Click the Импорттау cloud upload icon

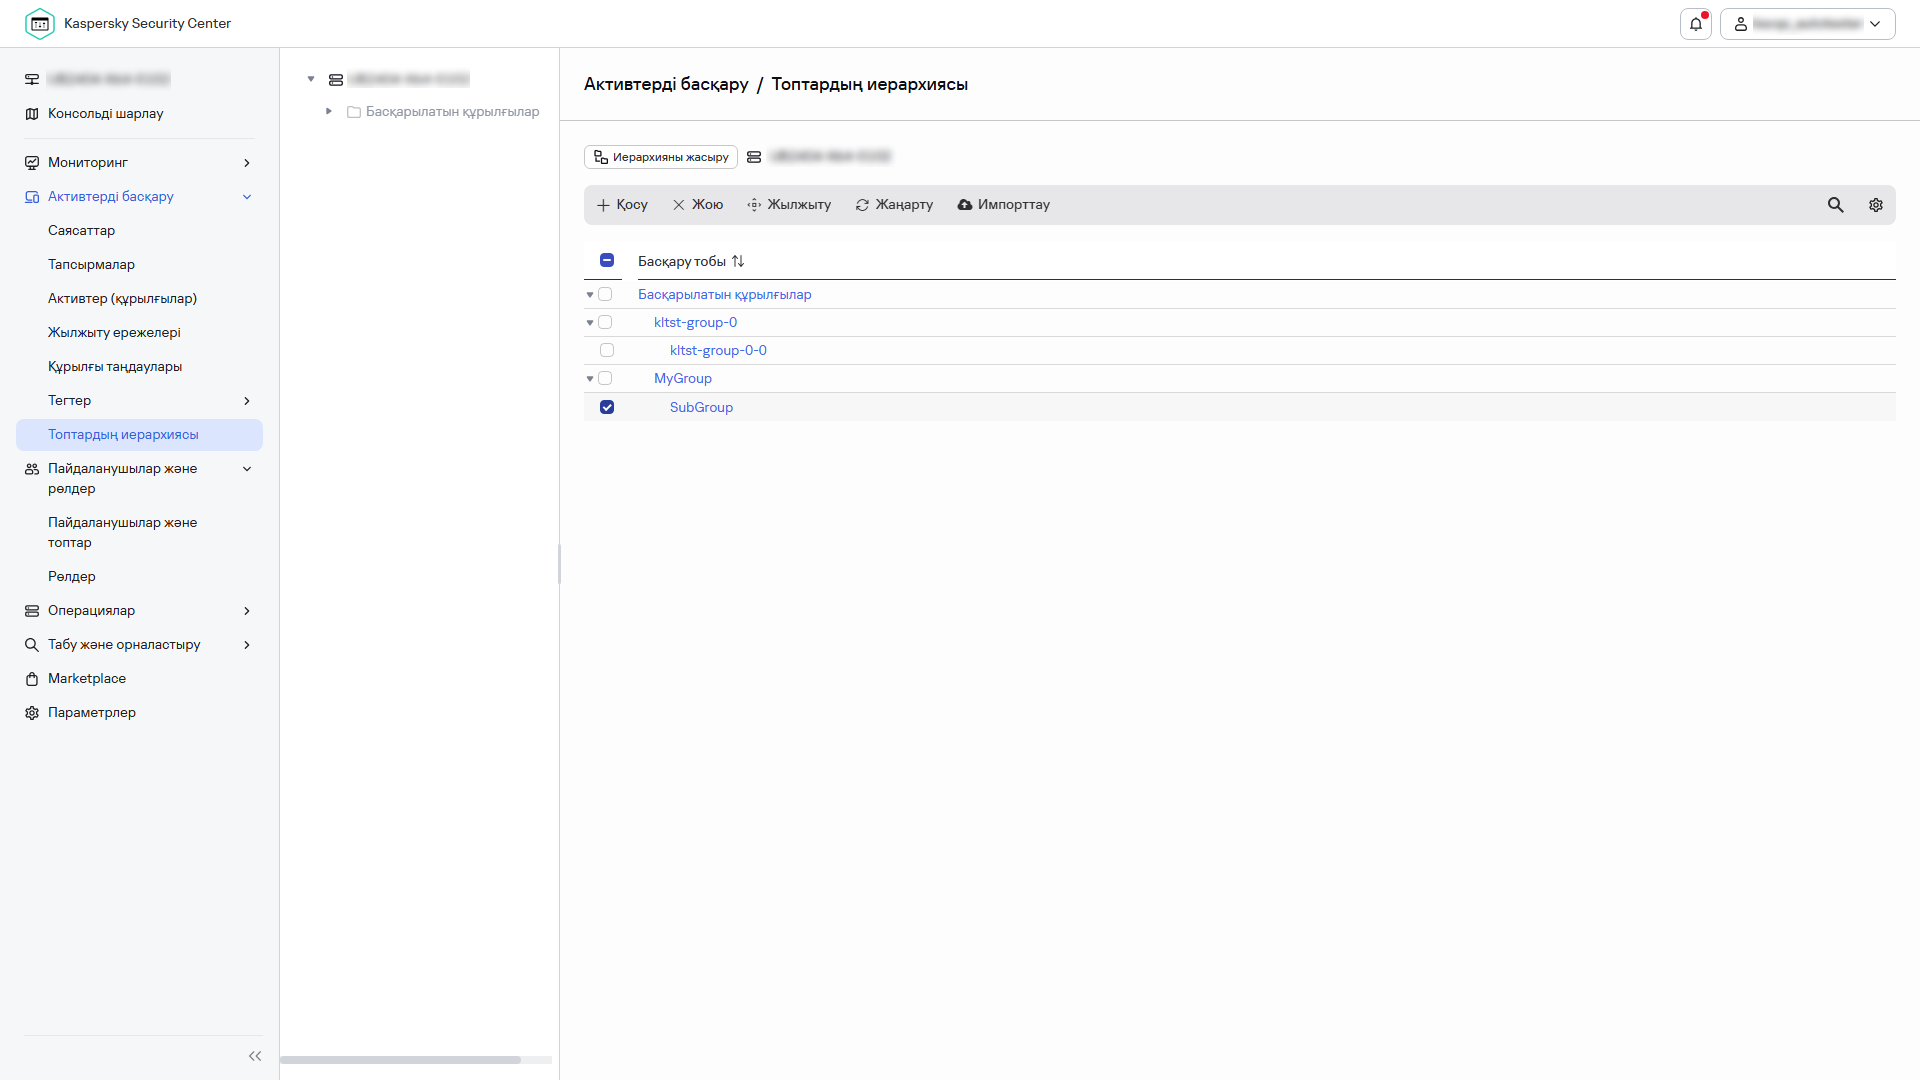[964, 205]
